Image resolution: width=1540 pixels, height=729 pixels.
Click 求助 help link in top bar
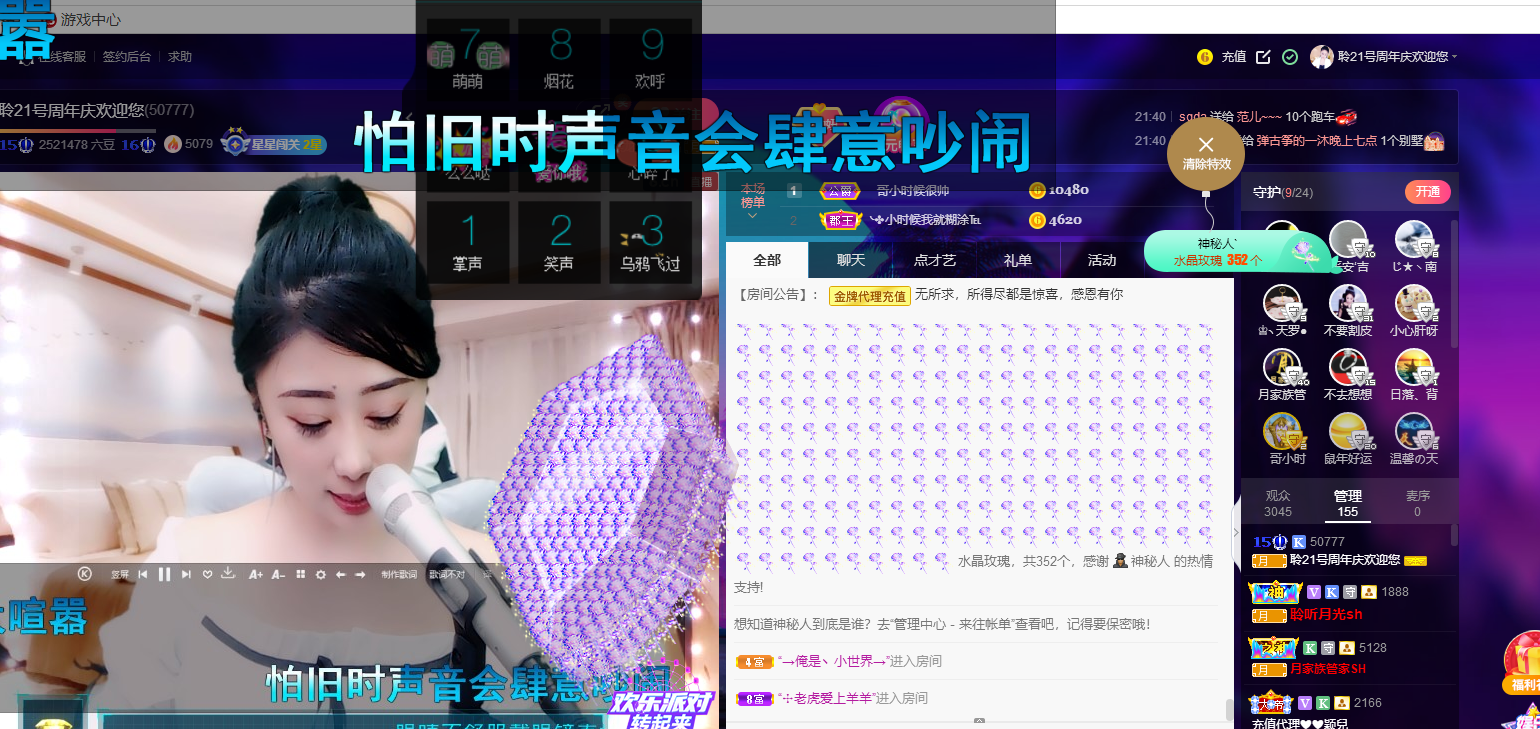[x=180, y=57]
